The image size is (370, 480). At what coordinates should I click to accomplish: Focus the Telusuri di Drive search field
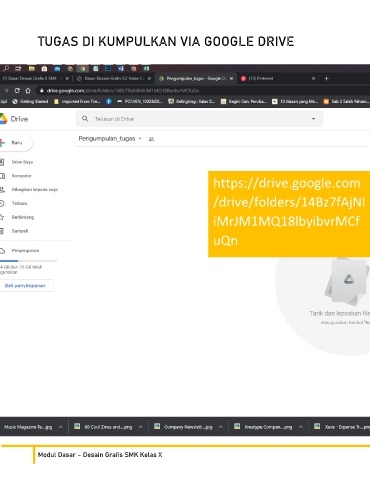point(199,119)
